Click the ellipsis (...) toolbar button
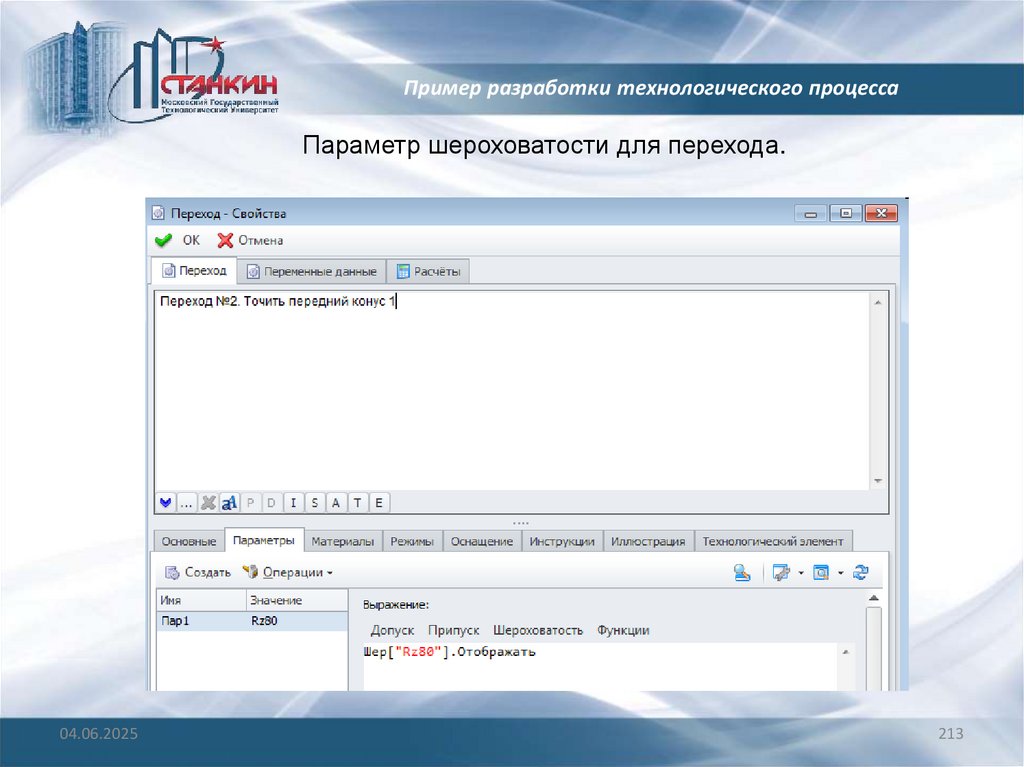 [x=186, y=502]
